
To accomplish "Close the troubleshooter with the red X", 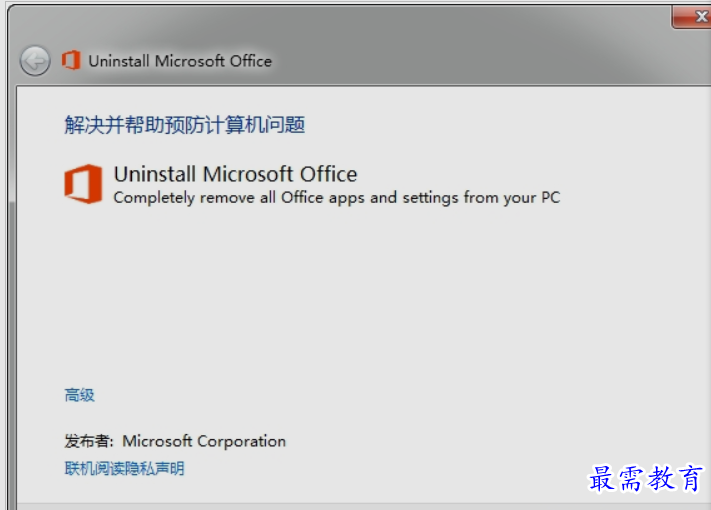I will (692, 16).
